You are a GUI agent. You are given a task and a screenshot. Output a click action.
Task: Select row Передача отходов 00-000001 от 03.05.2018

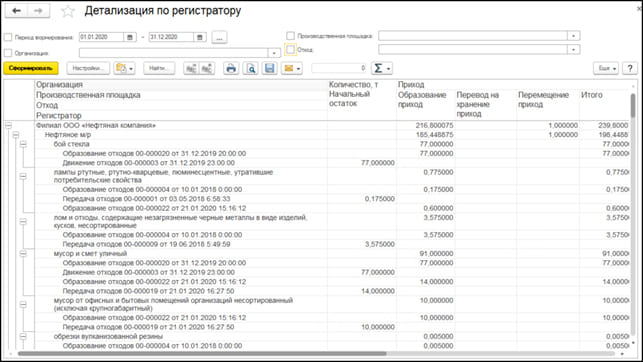(x=146, y=199)
